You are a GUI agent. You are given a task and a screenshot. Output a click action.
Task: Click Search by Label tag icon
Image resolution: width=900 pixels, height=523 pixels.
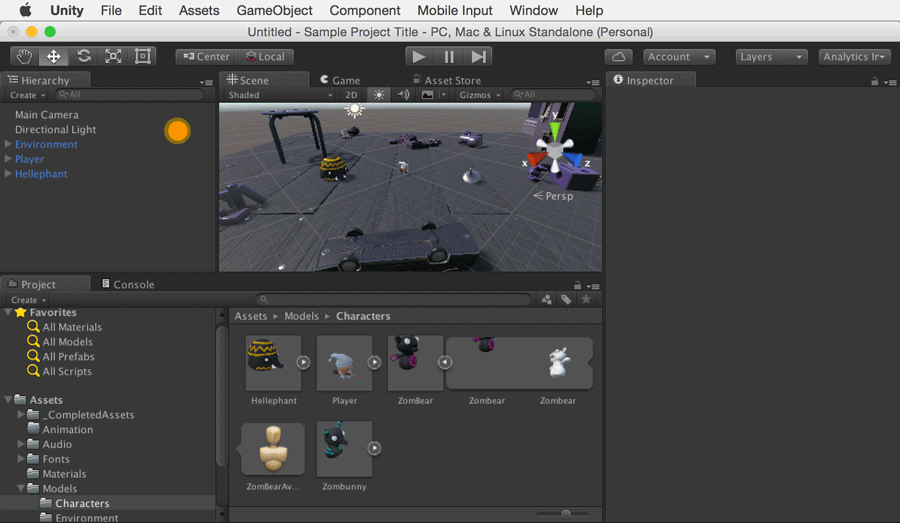[x=567, y=299]
